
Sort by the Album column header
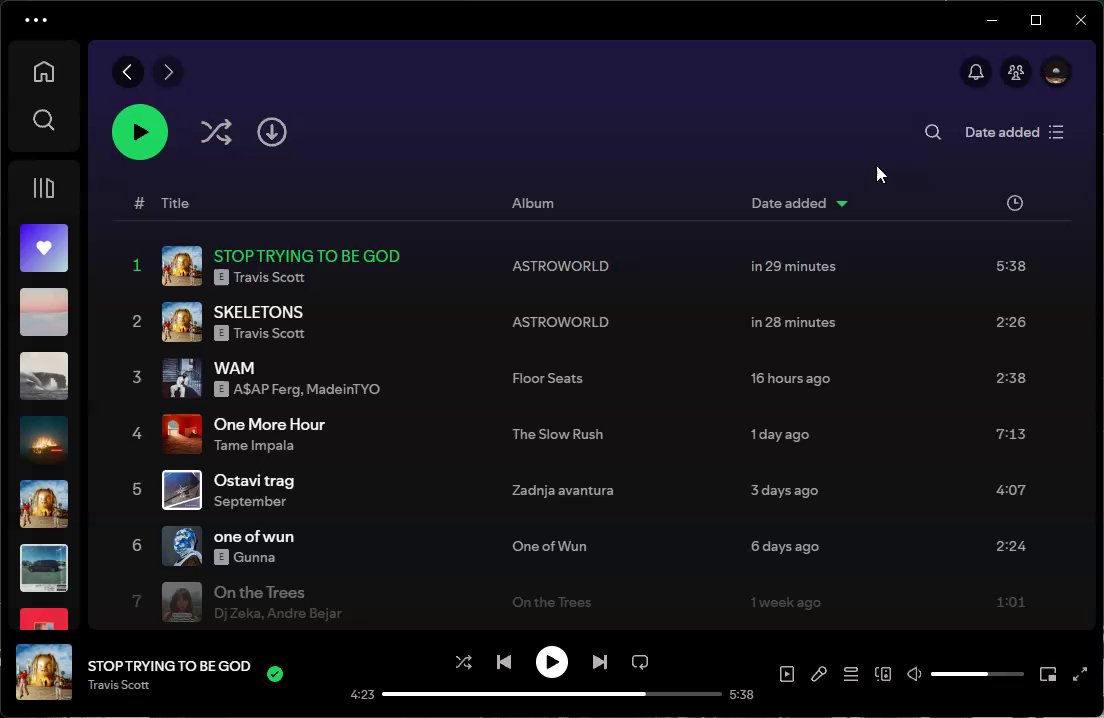pyautogui.click(x=532, y=203)
